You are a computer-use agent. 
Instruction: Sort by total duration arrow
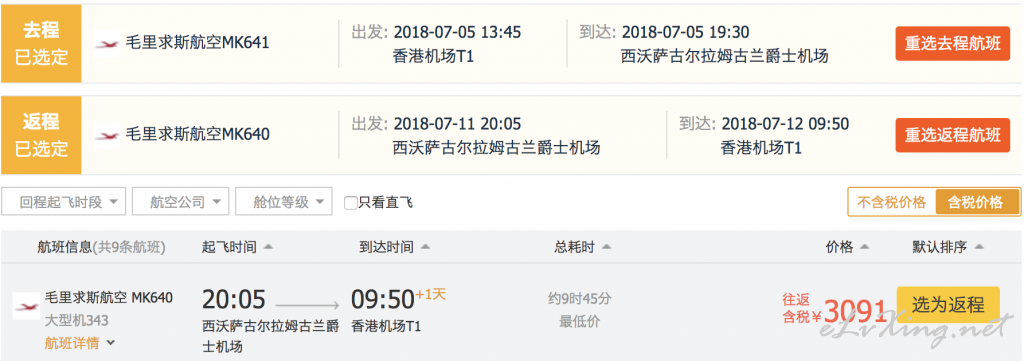(x=606, y=247)
